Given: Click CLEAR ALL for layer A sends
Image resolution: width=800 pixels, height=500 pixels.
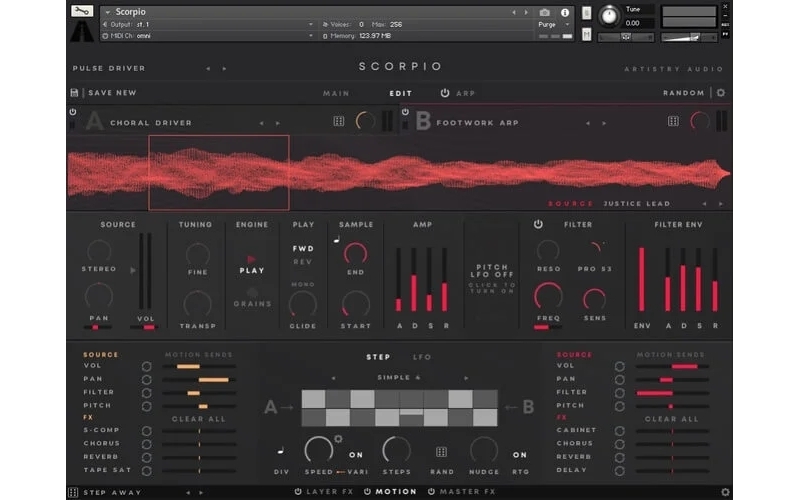Looking at the screenshot, I should tap(198, 419).
